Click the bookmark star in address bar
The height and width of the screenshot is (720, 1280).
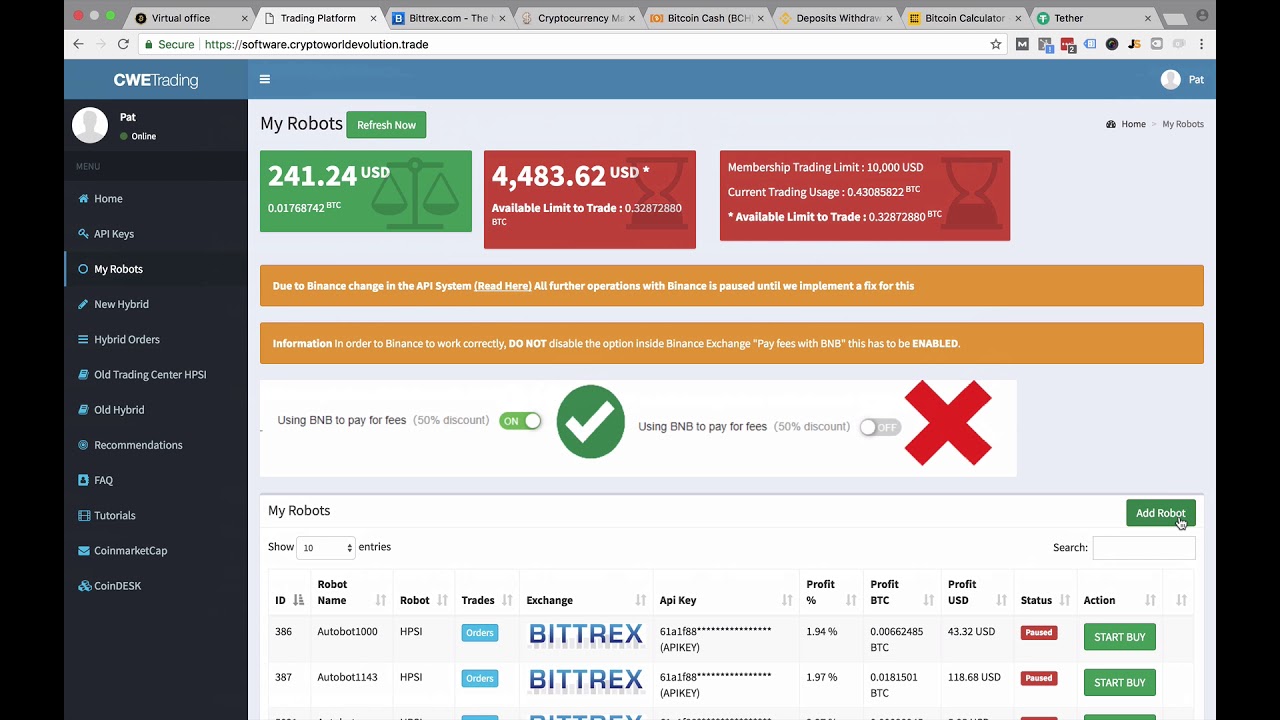pyautogui.click(x=996, y=44)
